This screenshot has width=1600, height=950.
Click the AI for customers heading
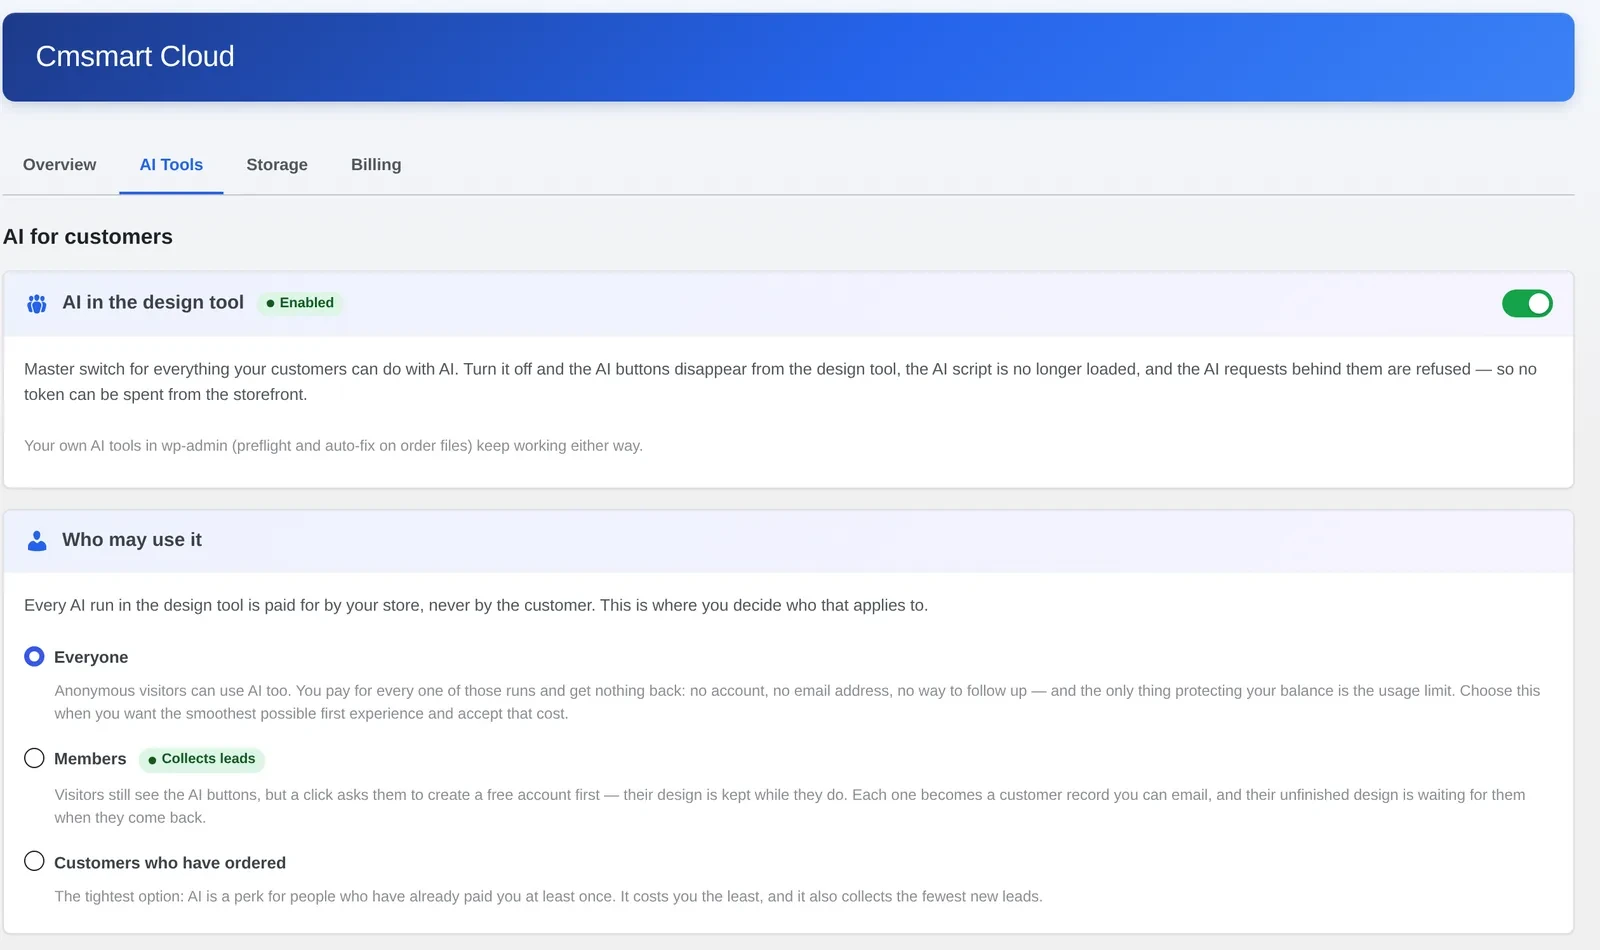pos(88,237)
